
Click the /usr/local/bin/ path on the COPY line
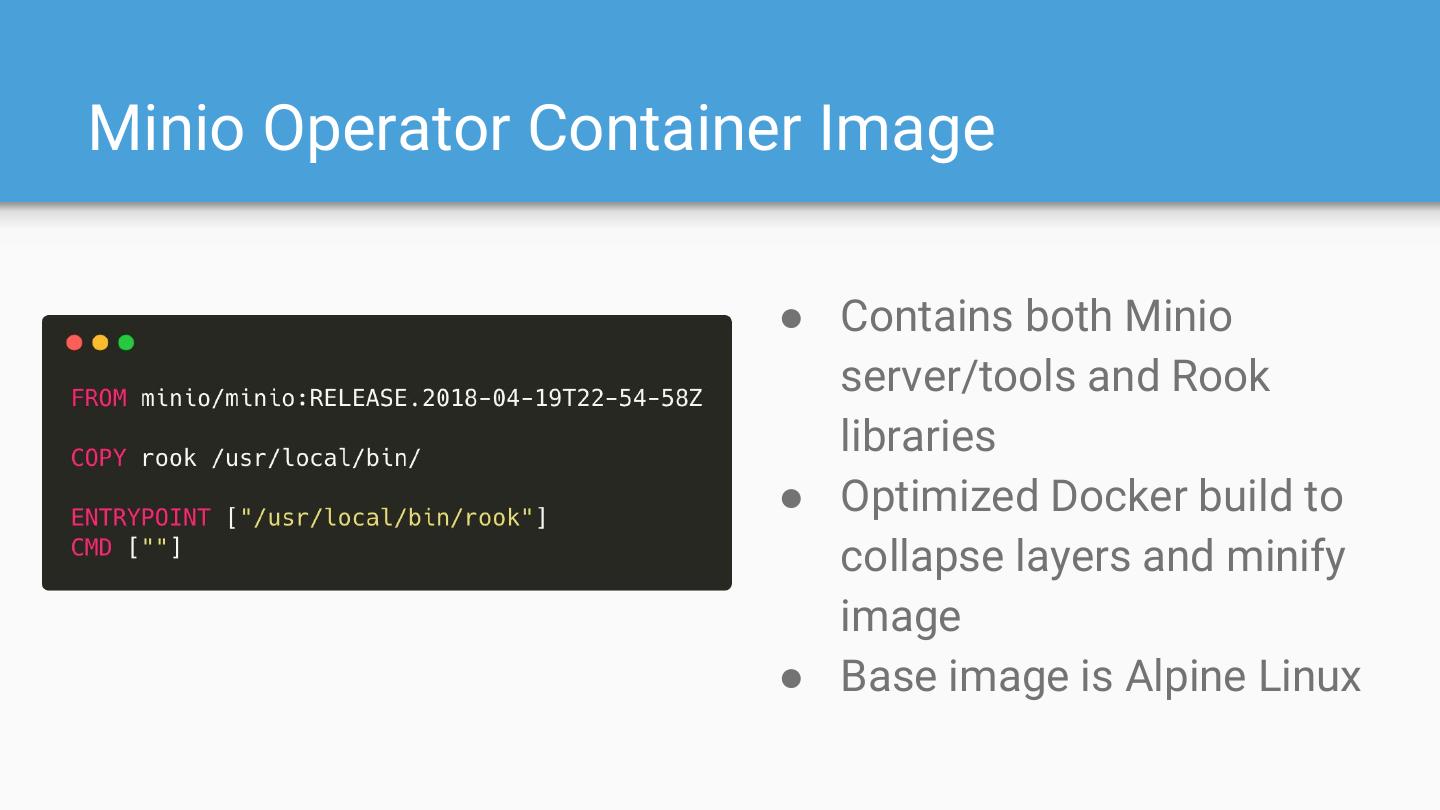coord(316,458)
